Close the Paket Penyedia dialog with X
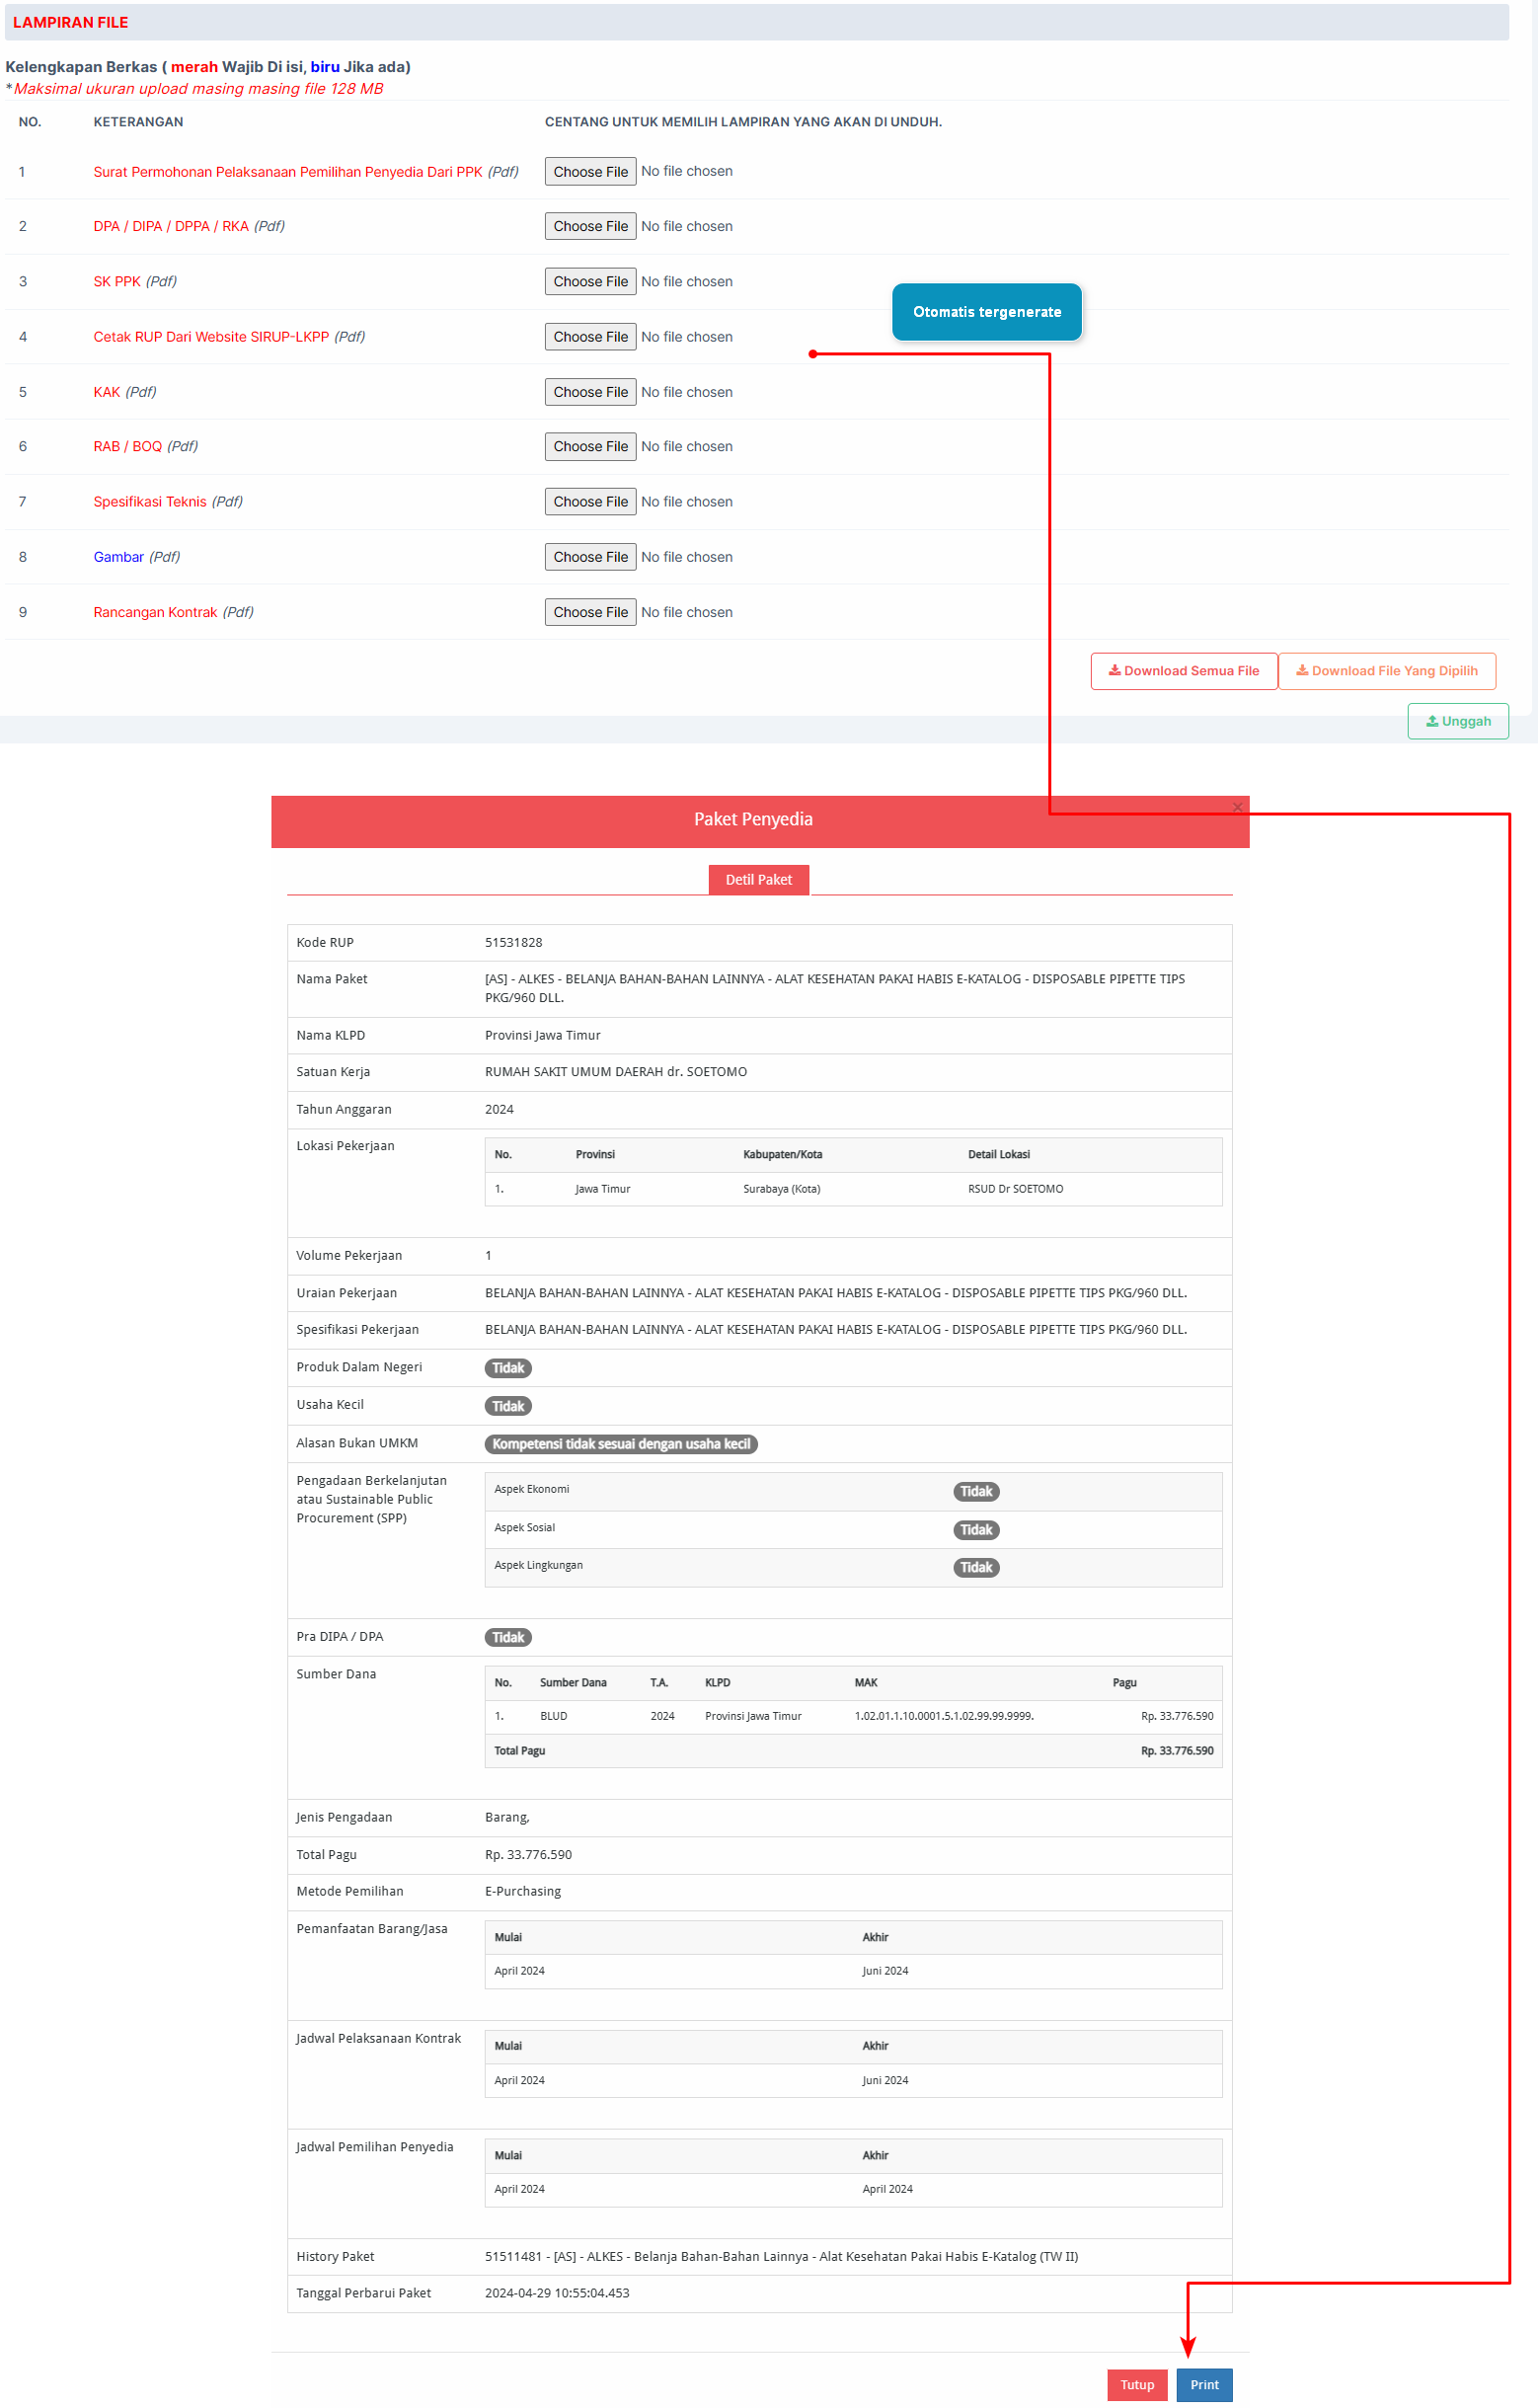The height and width of the screenshot is (2408, 1538). [x=1237, y=807]
